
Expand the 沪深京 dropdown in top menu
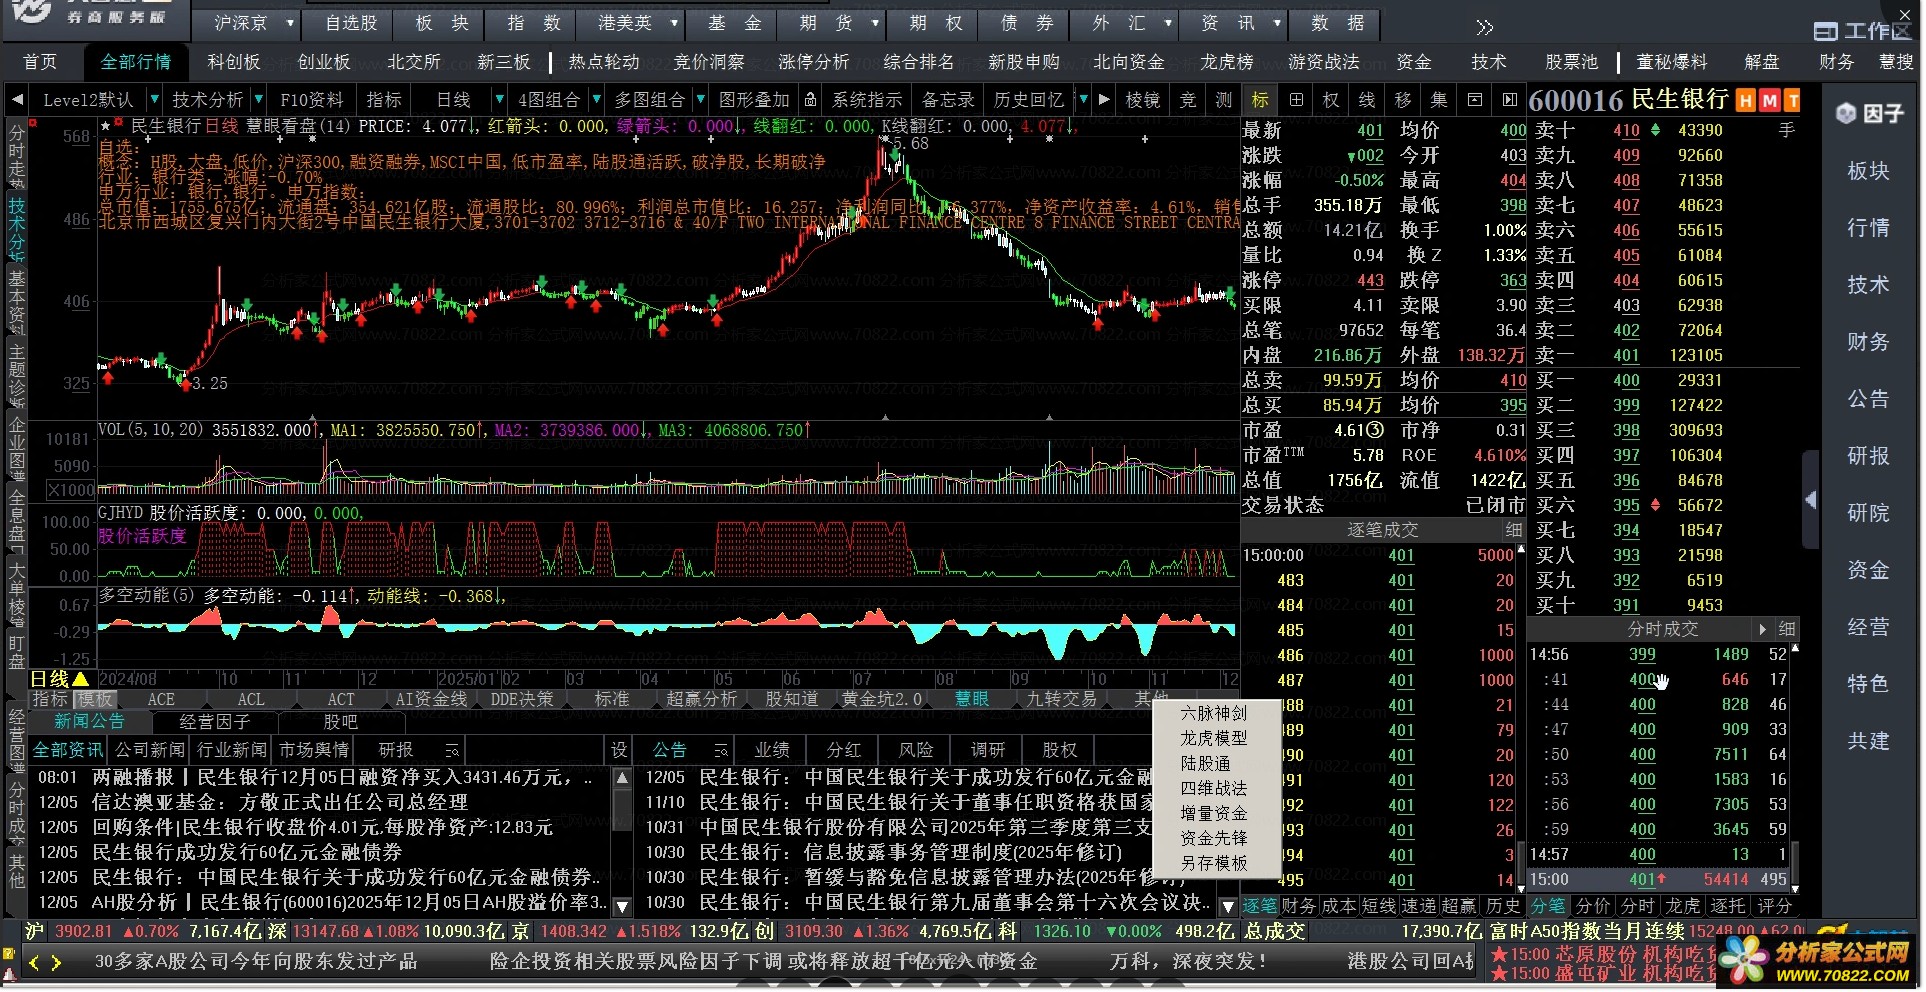[x=290, y=23]
